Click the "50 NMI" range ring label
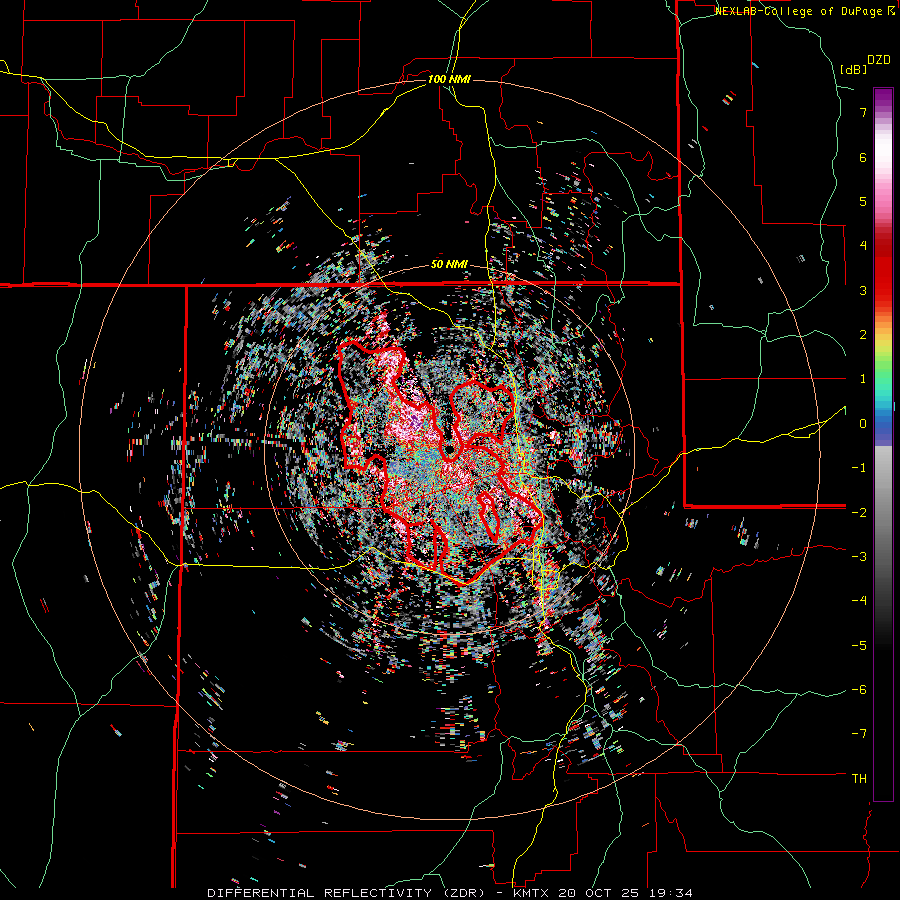Screen dimensions: 900x900 click(x=449, y=265)
